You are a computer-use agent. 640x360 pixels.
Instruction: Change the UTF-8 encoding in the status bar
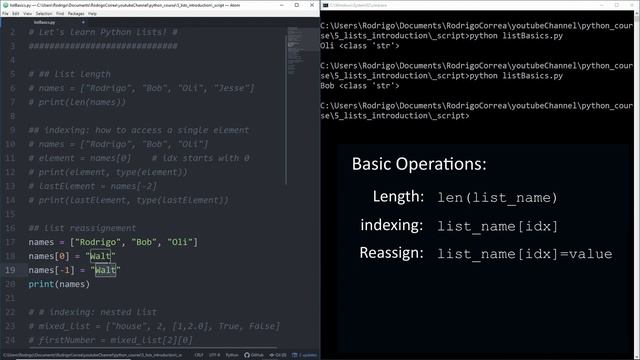point(214,355)
